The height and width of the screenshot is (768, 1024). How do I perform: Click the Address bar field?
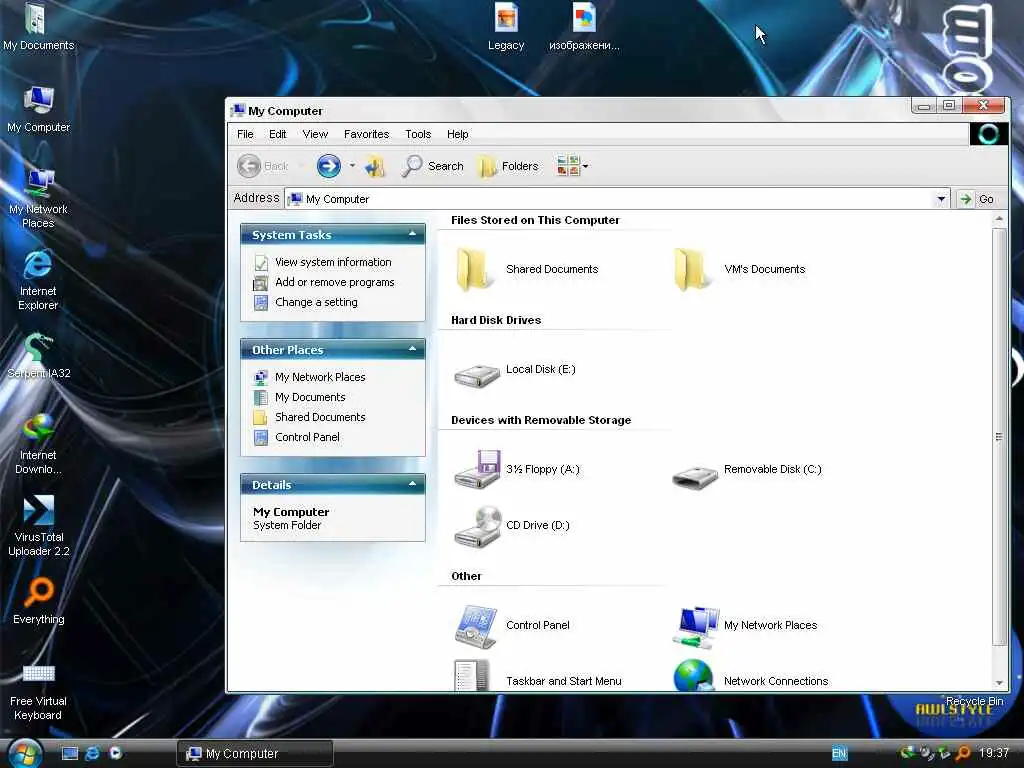(617, 199)
